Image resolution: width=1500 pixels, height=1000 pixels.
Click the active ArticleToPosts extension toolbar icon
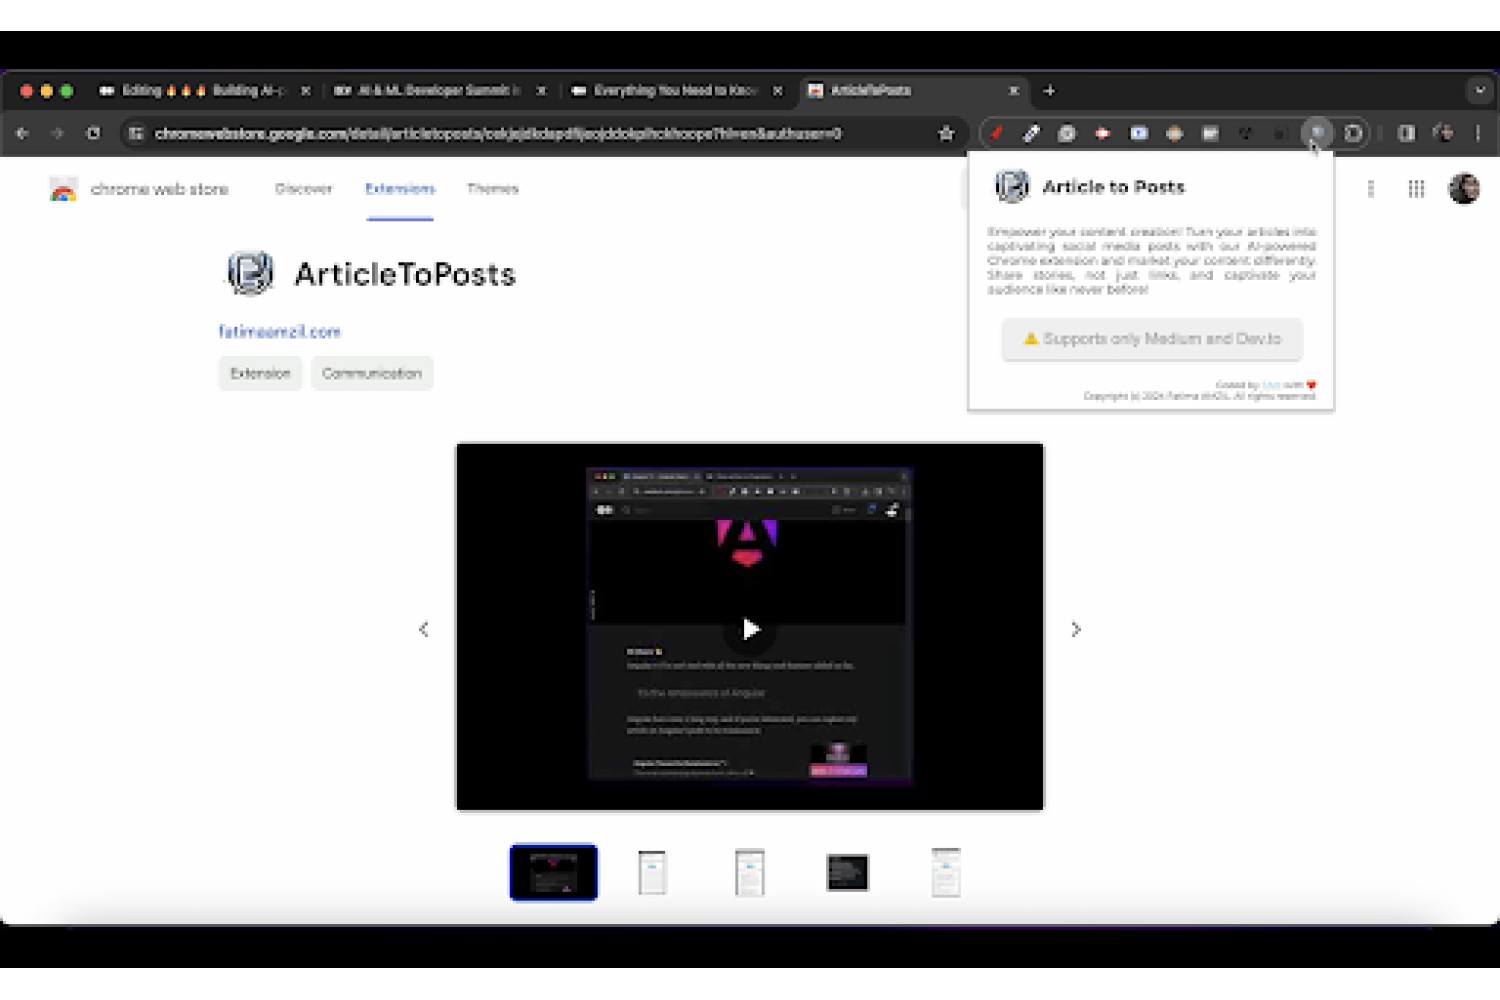coord(1318,132)
